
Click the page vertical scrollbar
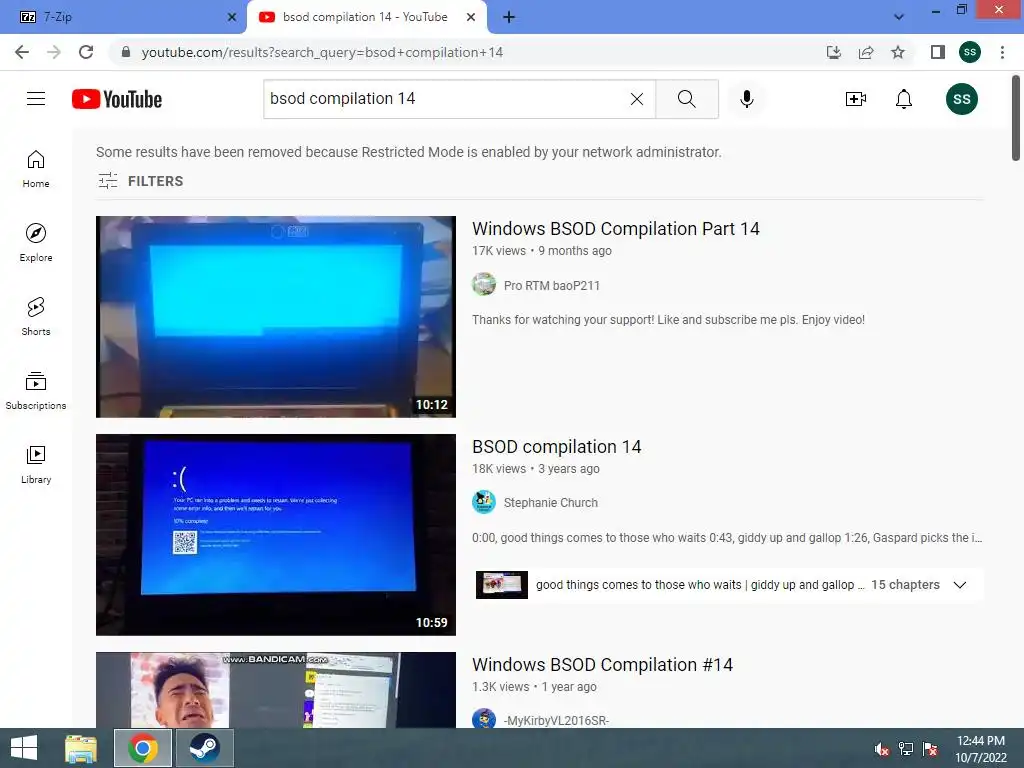[x=1016, y=118]
